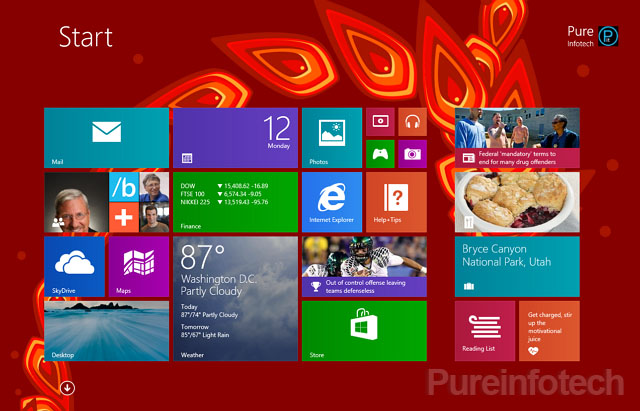640x411 pixels.
Task: Open the Music headphones tile
Action: coord(411,122)
